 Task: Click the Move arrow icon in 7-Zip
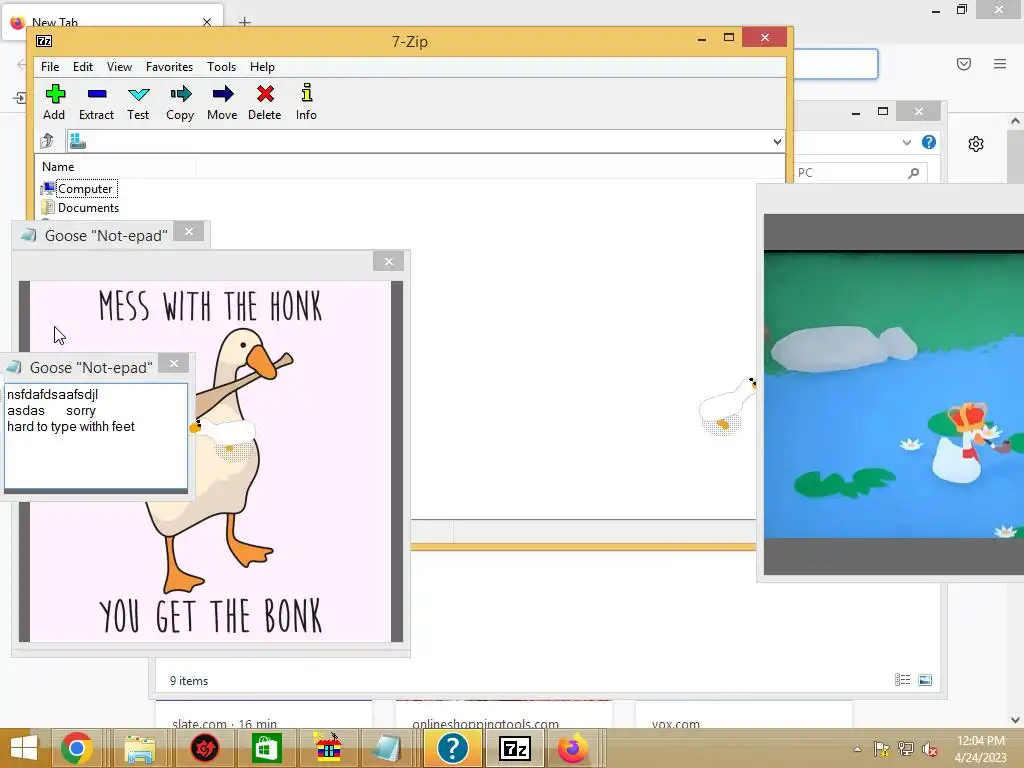tap(222, 103)
